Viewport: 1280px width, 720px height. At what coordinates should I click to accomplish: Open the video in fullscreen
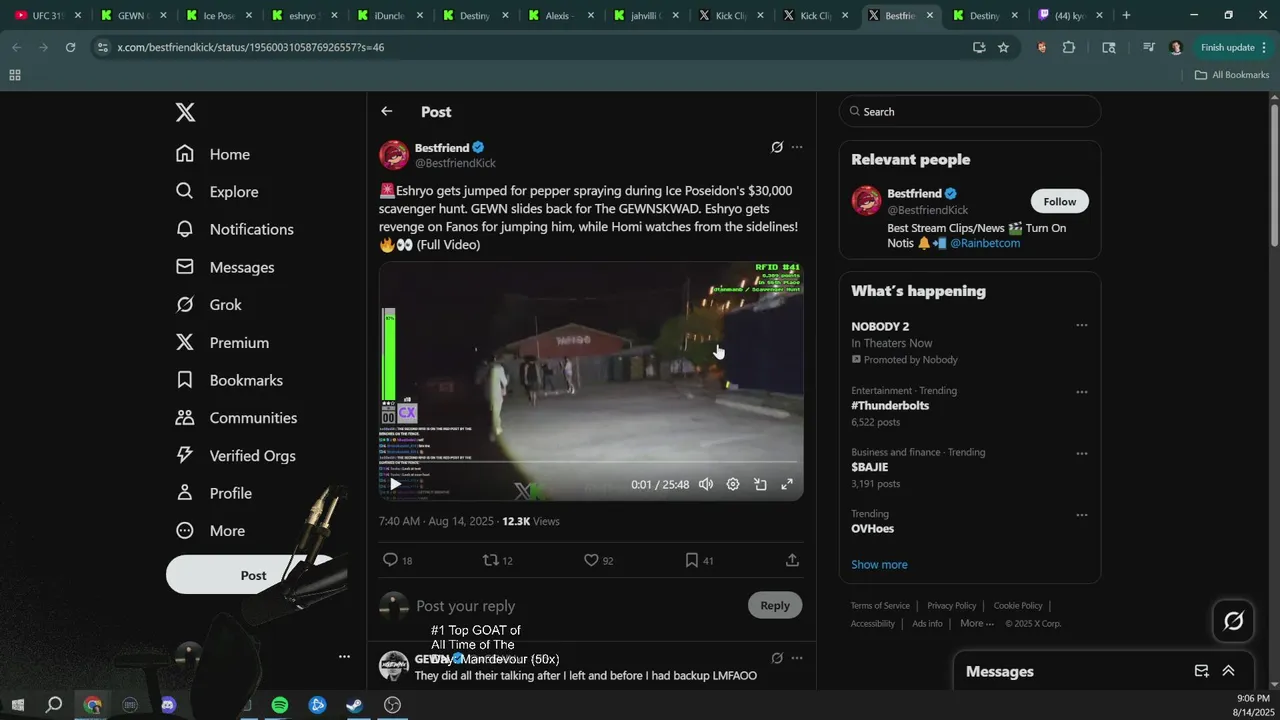click(787, 484)
